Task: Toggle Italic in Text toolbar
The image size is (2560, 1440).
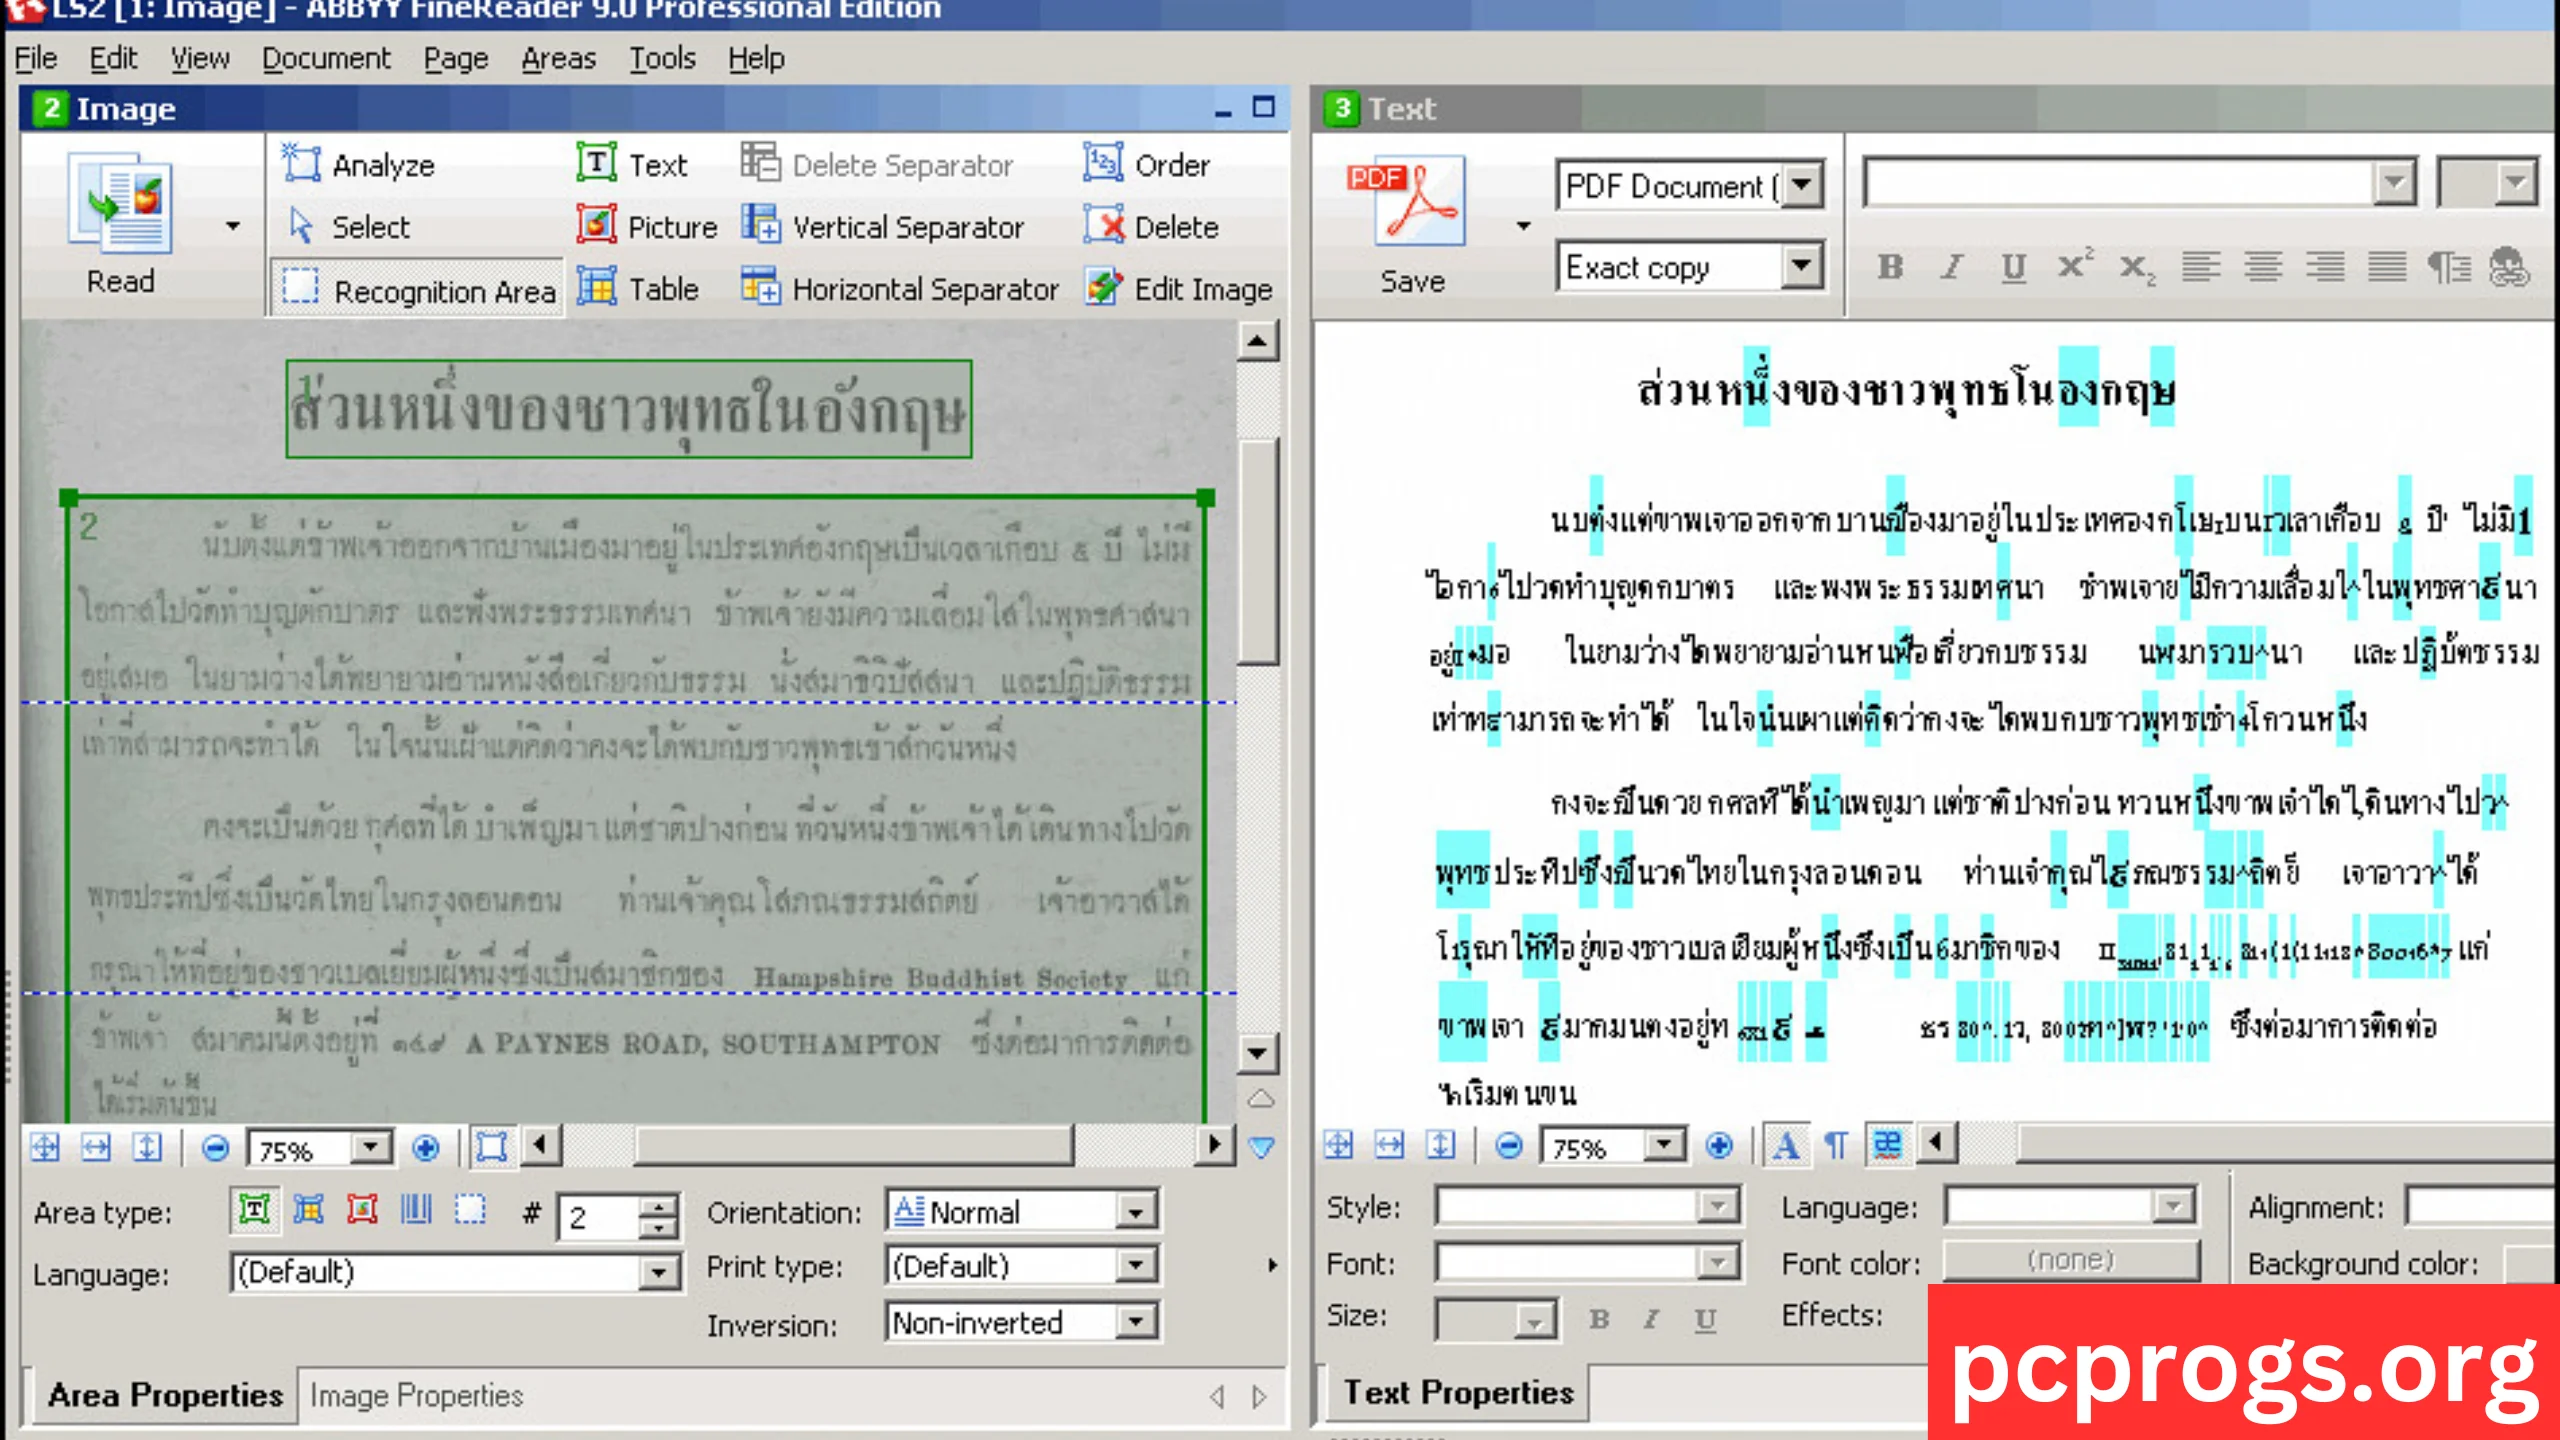Action: [1951, 267]
